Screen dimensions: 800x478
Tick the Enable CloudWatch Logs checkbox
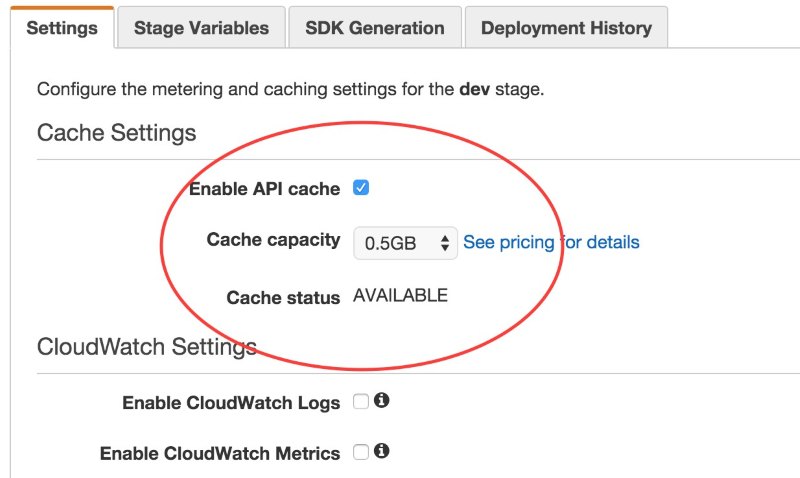click(x=361, y=401)
